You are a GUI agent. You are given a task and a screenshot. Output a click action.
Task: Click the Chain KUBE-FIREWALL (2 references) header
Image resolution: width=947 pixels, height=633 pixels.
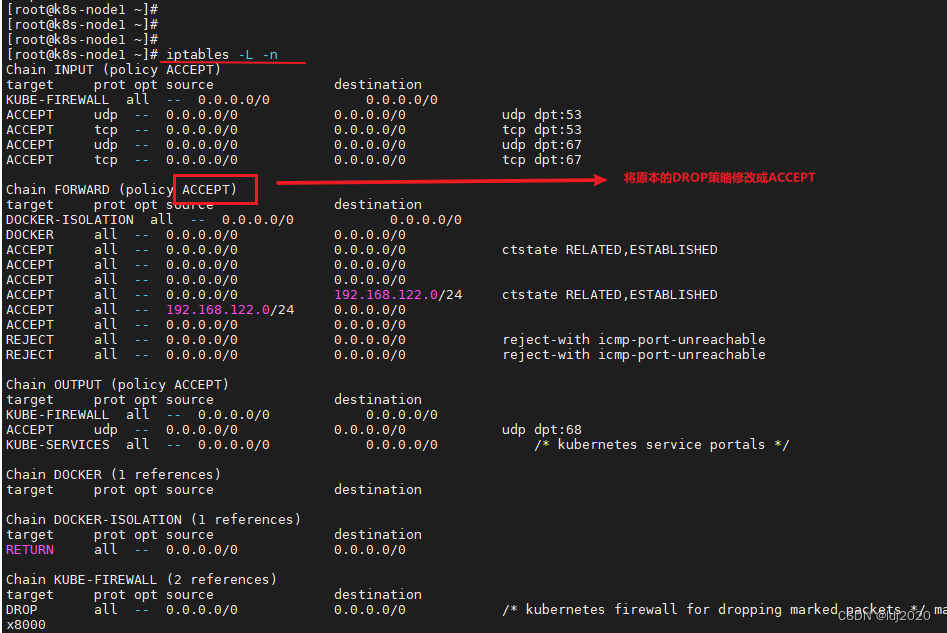pyautogui.click(x=141, y=579)
